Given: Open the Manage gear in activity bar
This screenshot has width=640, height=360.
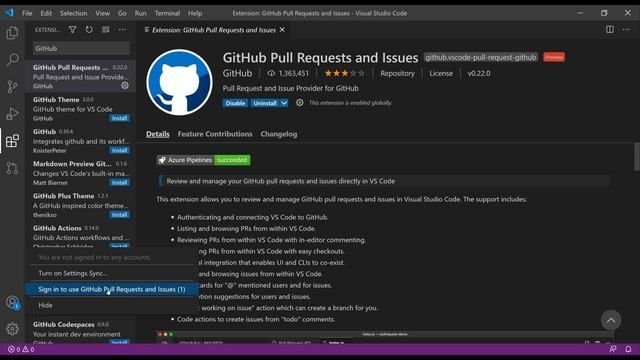Looking at the screenshot, I should [12, 329].
